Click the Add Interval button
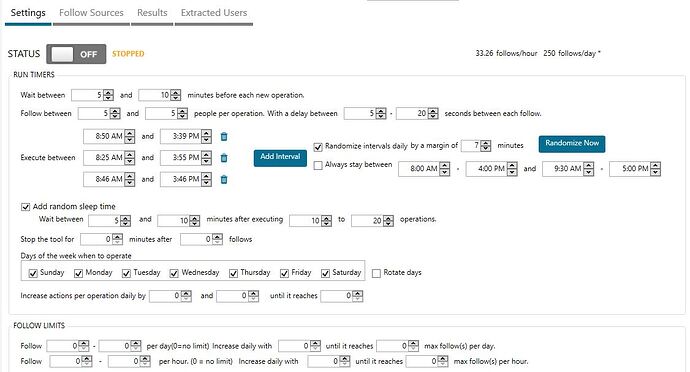690x372 pixels. tap(280, 158)
